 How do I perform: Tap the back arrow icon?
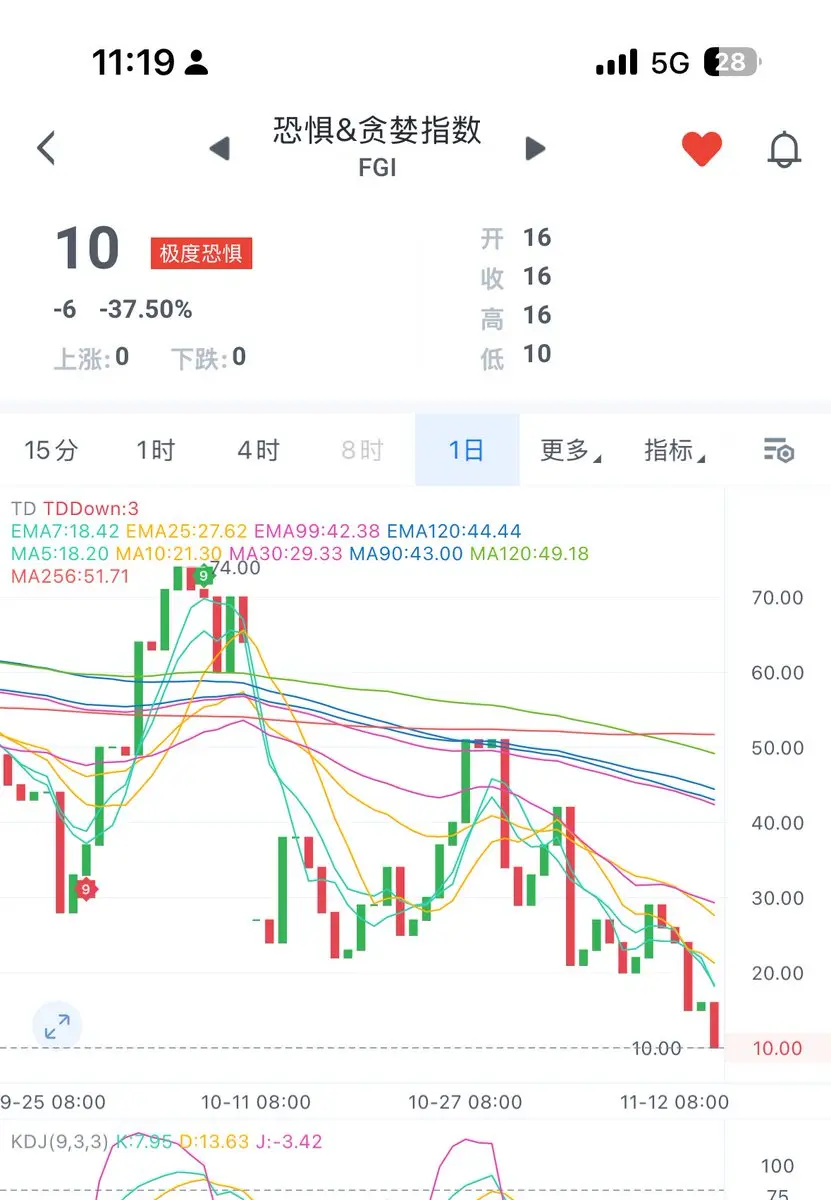(45, 148)
